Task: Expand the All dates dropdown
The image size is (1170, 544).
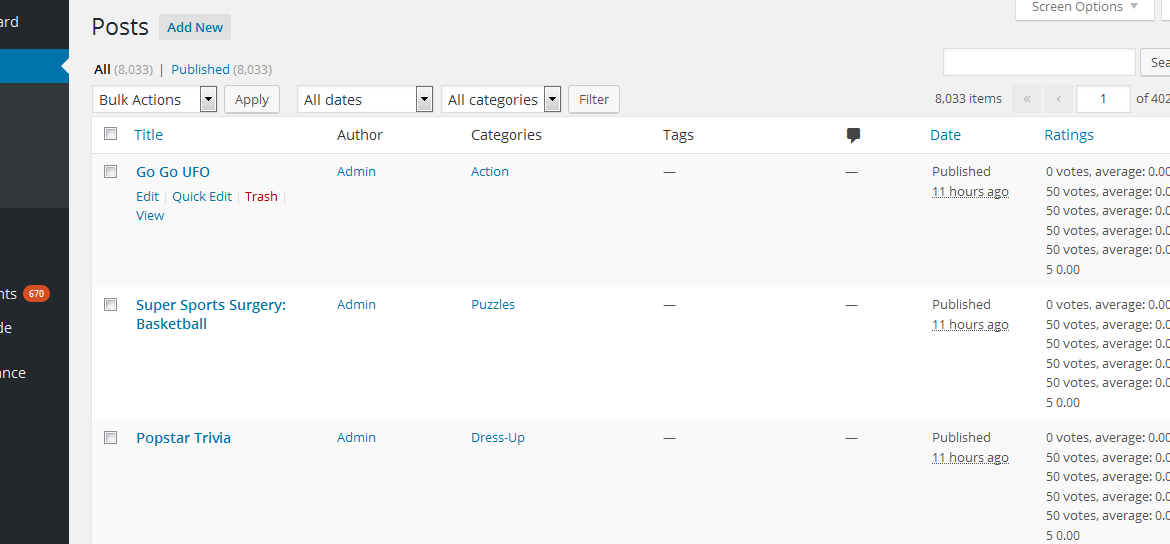Action: (365, 99)
